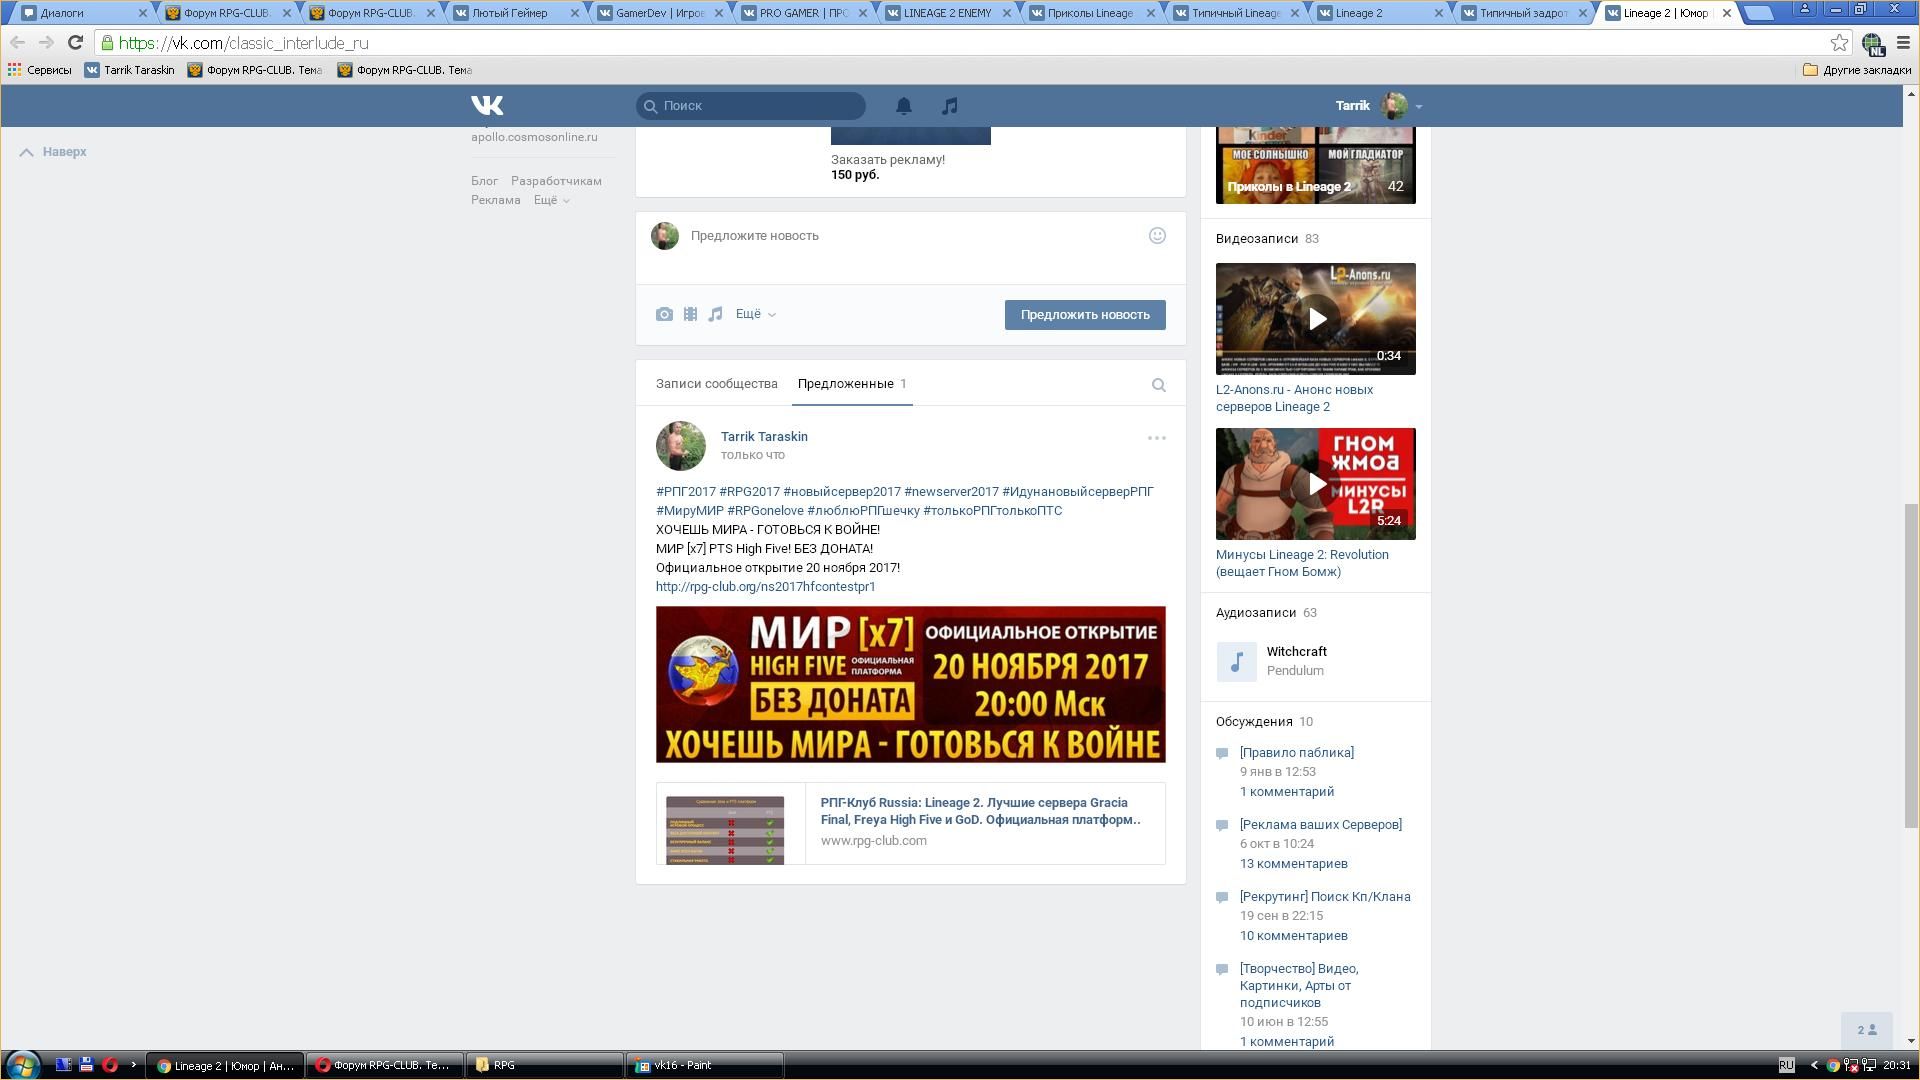Open the Разработчикам footer link
The image size is (1920, 1080).
556,181
